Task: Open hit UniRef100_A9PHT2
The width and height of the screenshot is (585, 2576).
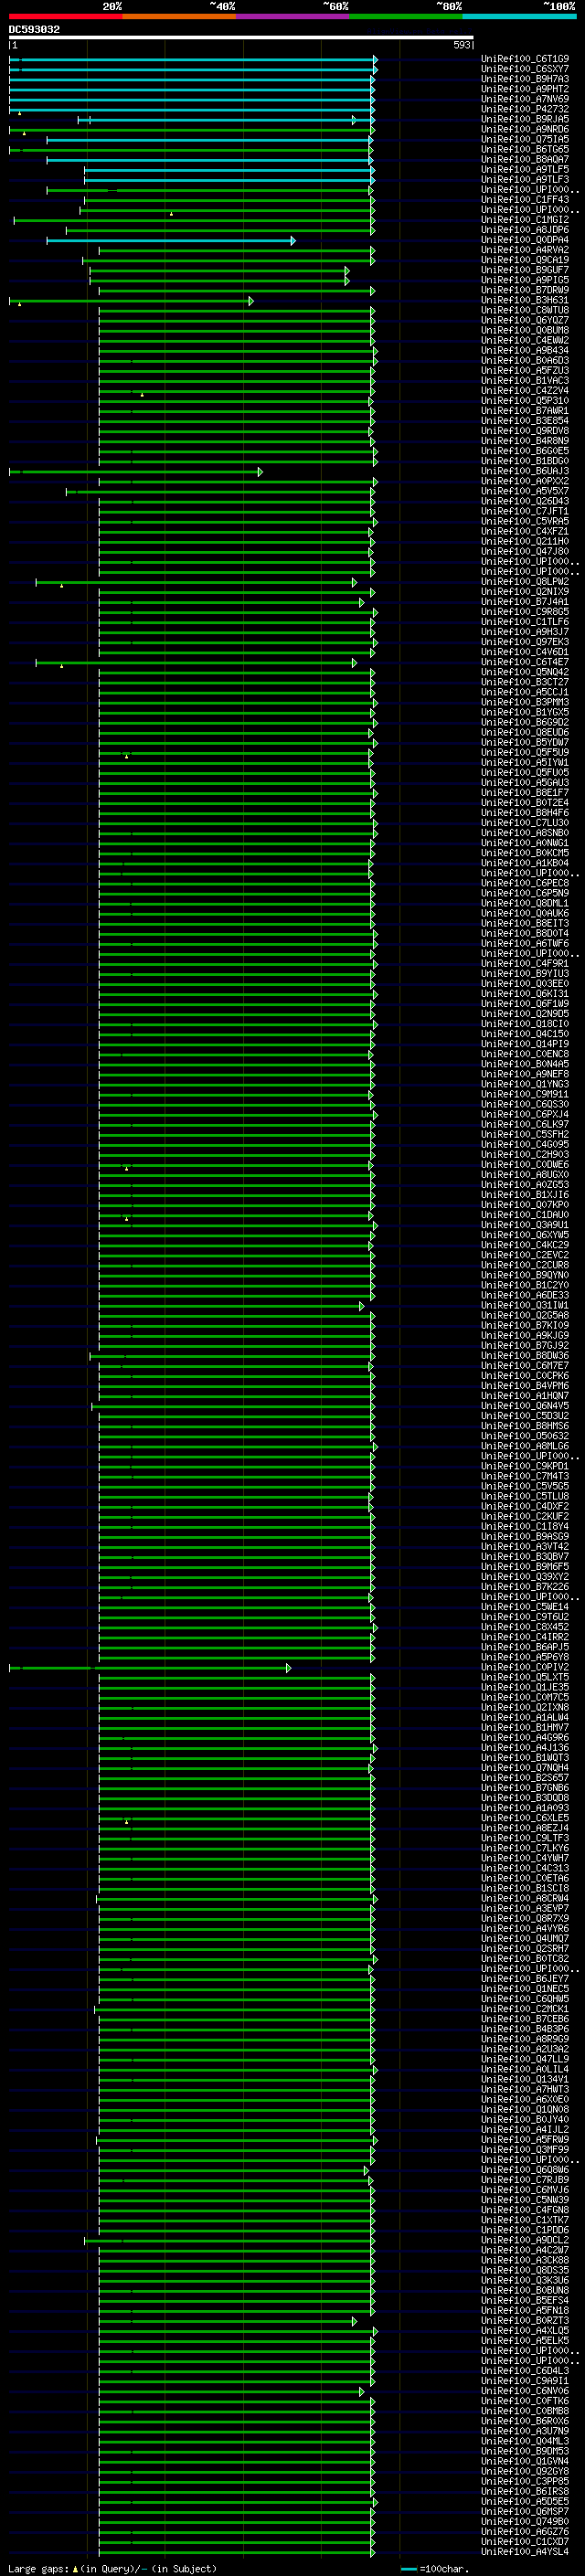Action: [524, 90]
